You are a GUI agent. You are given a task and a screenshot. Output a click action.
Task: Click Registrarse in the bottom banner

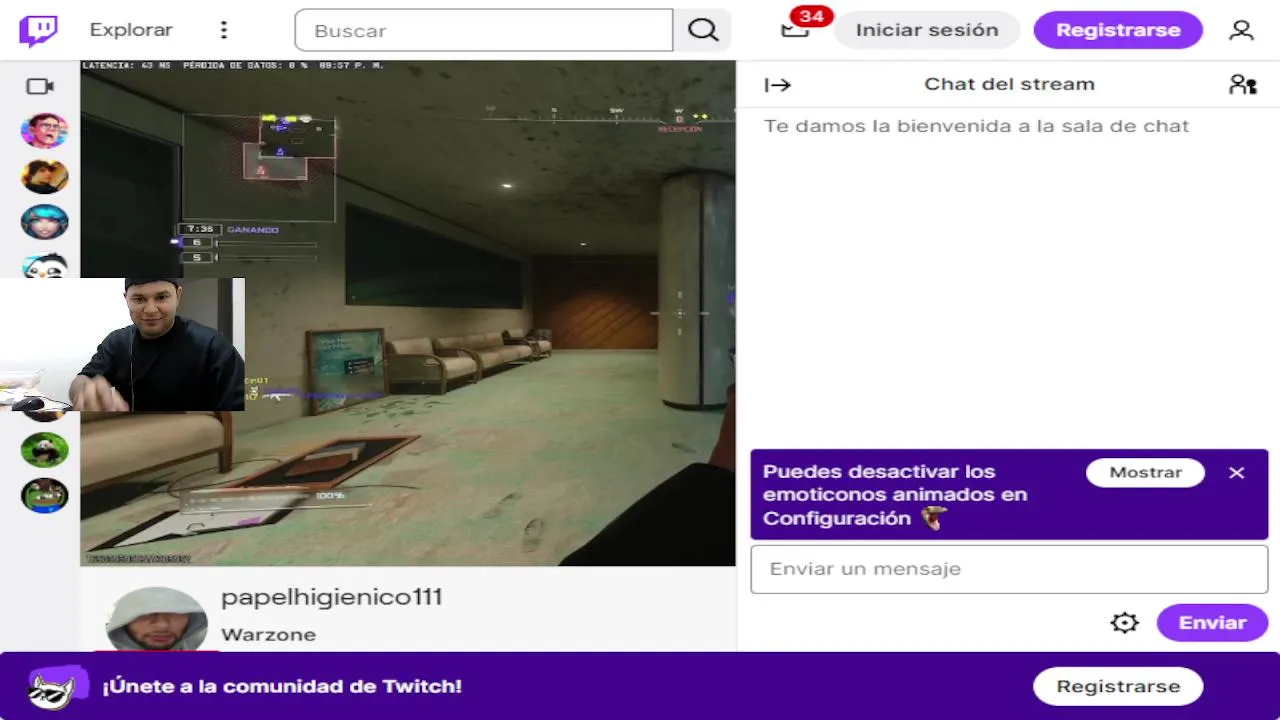point(1118,687)
